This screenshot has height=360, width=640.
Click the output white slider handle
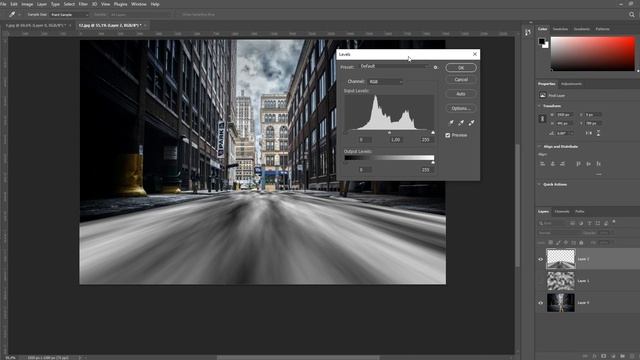pos(433,162)
